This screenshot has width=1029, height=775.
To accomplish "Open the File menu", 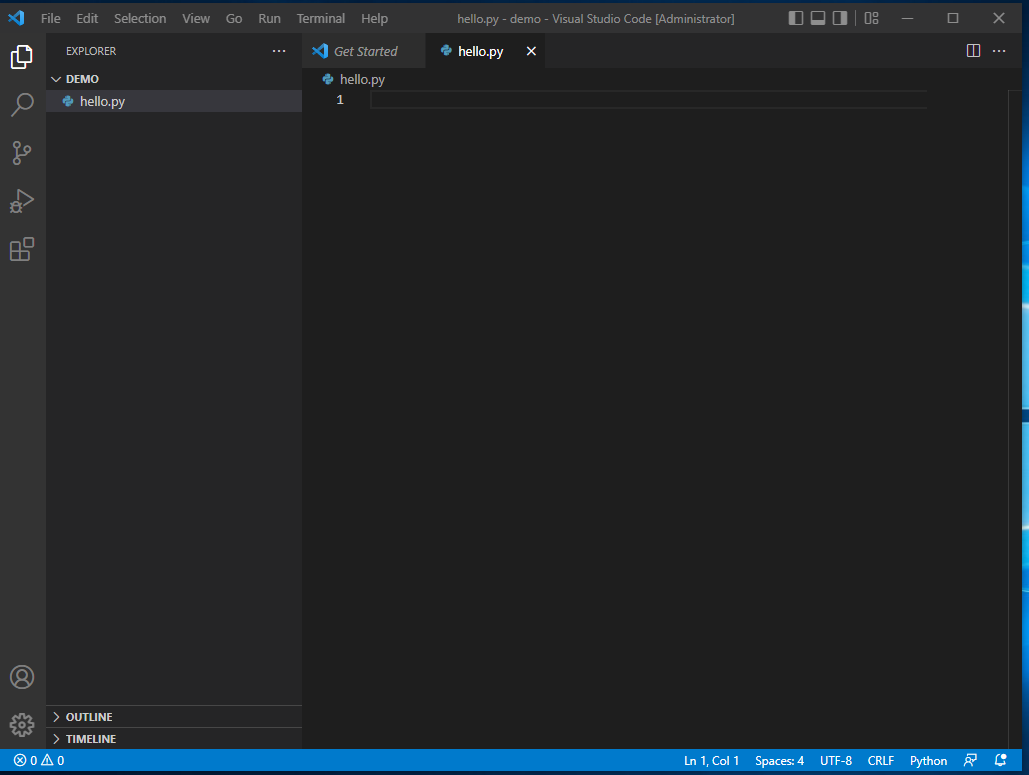I will pyautogui.click(x=51, y=18).
